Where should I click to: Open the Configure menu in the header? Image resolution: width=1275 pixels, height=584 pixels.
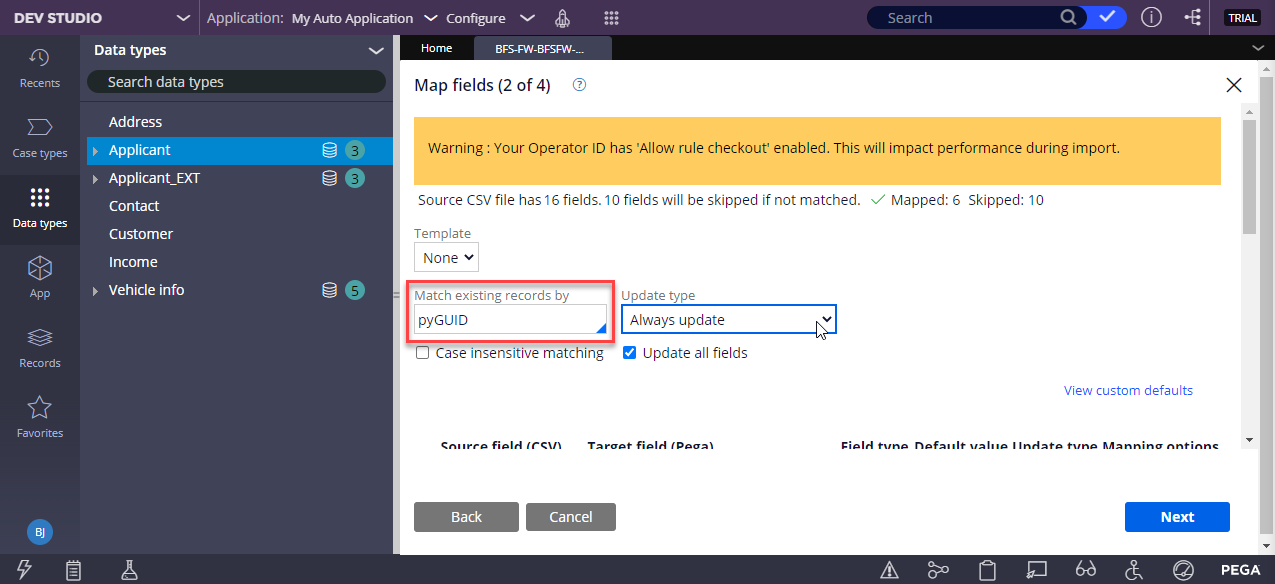click(486, 17)
